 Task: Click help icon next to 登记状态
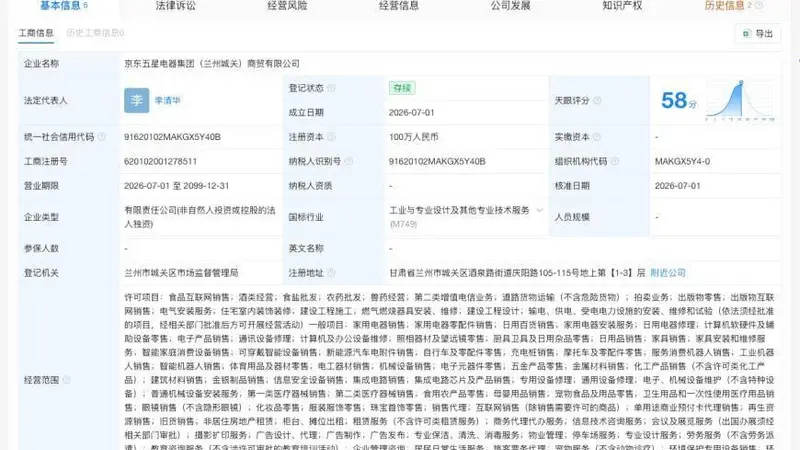pos(331,88)
